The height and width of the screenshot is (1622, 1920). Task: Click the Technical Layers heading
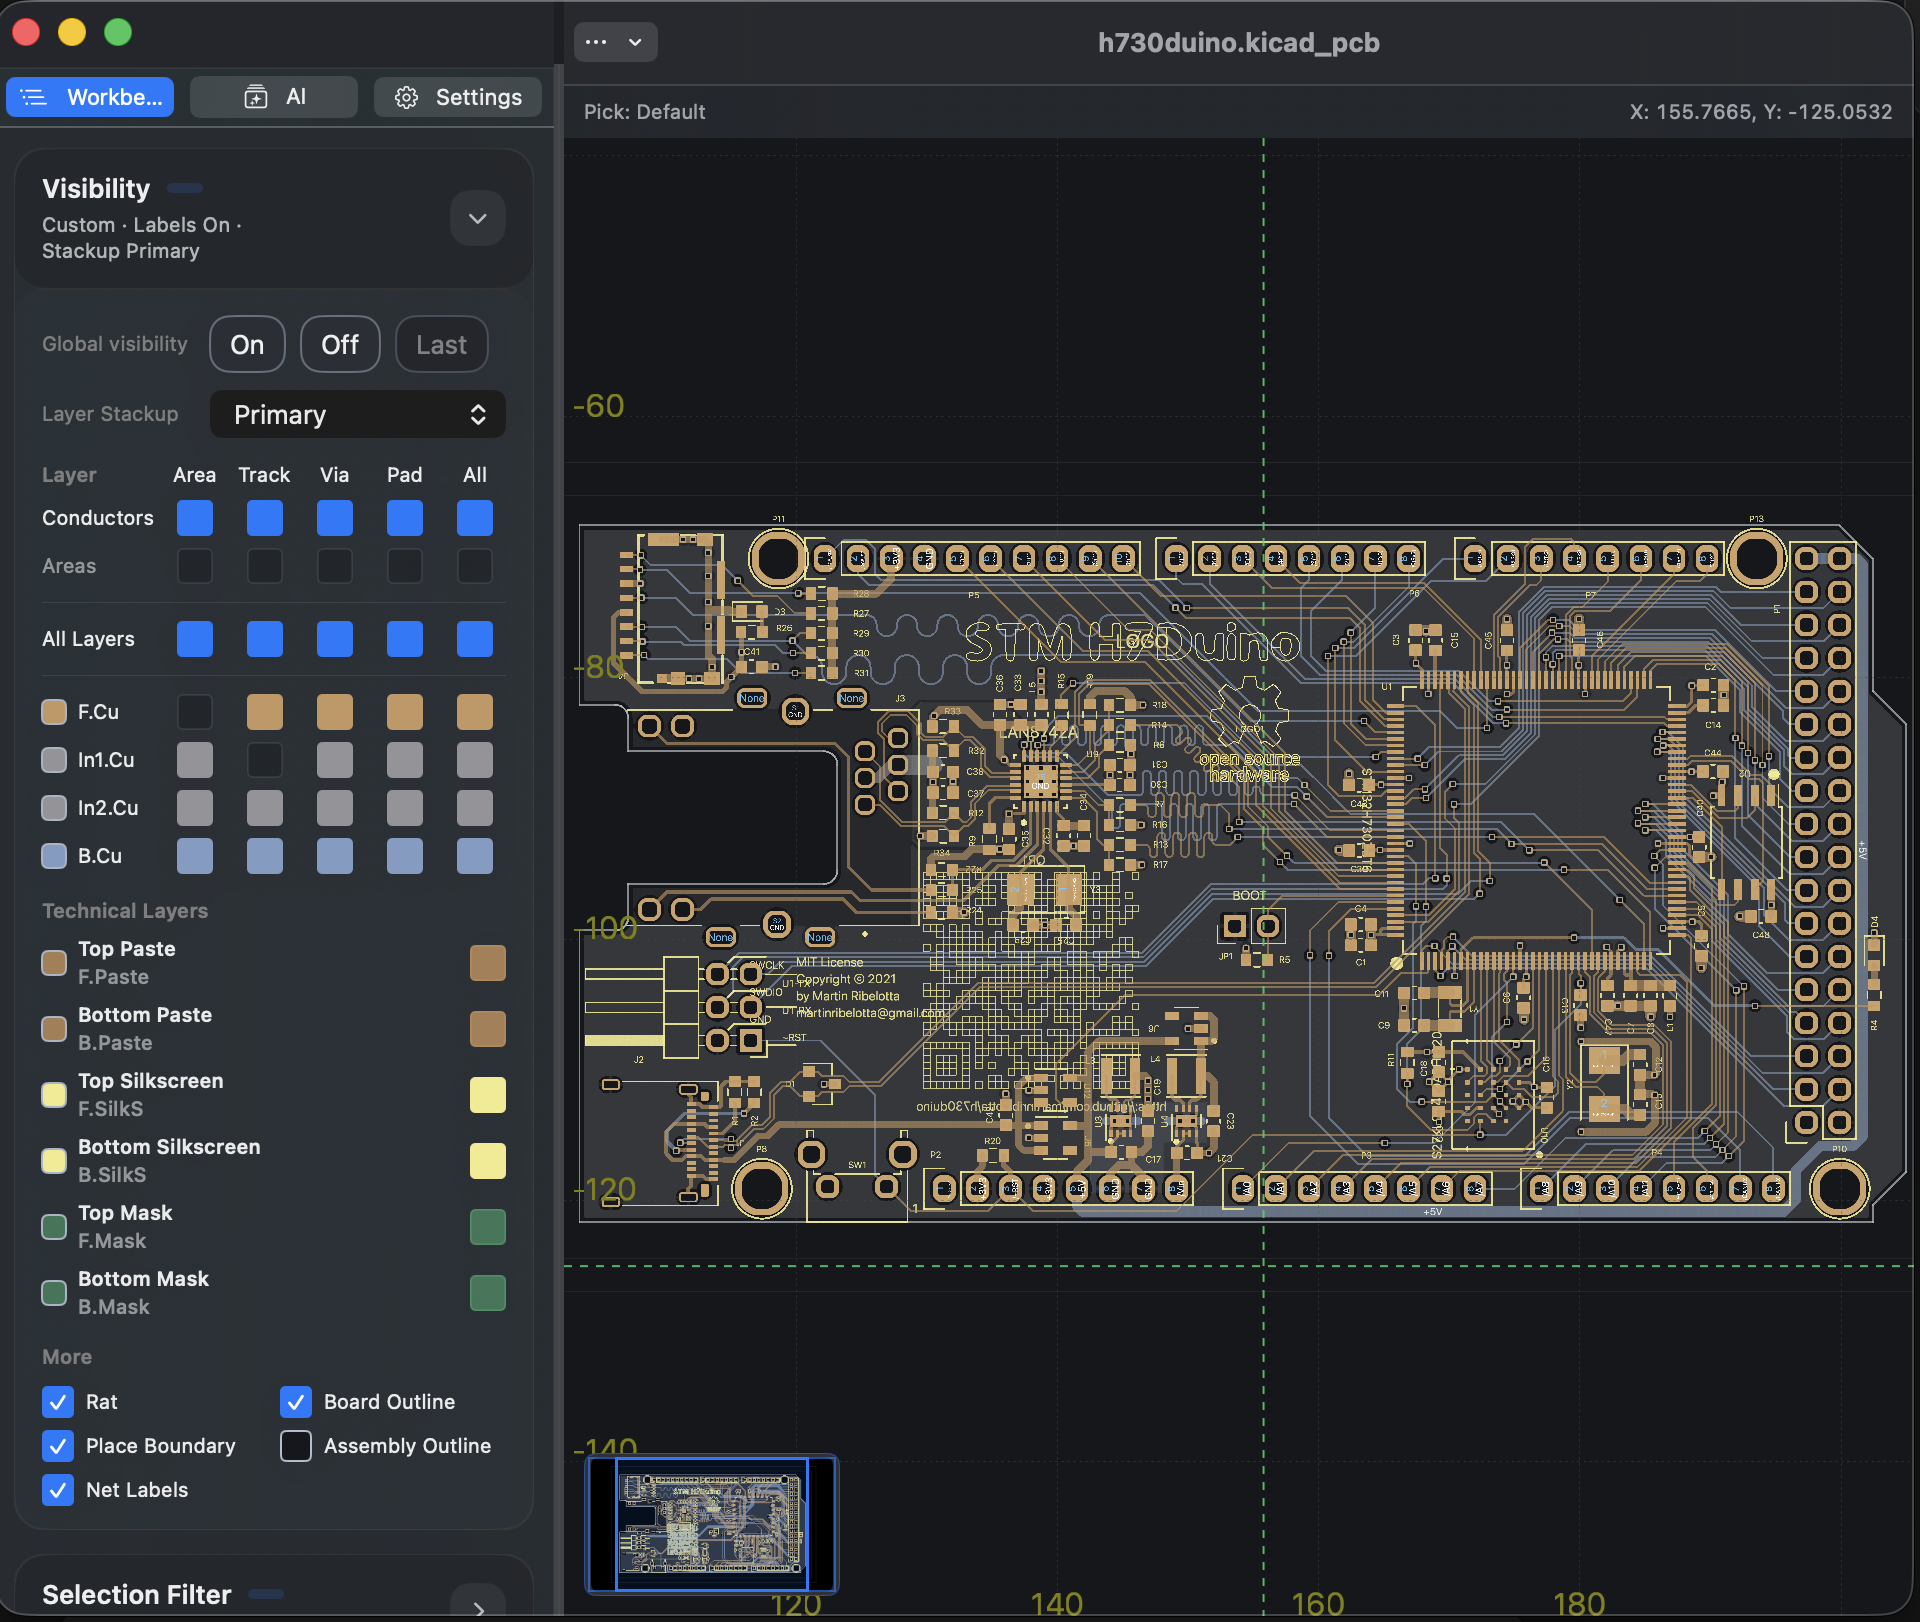click(x=125, y=911)
